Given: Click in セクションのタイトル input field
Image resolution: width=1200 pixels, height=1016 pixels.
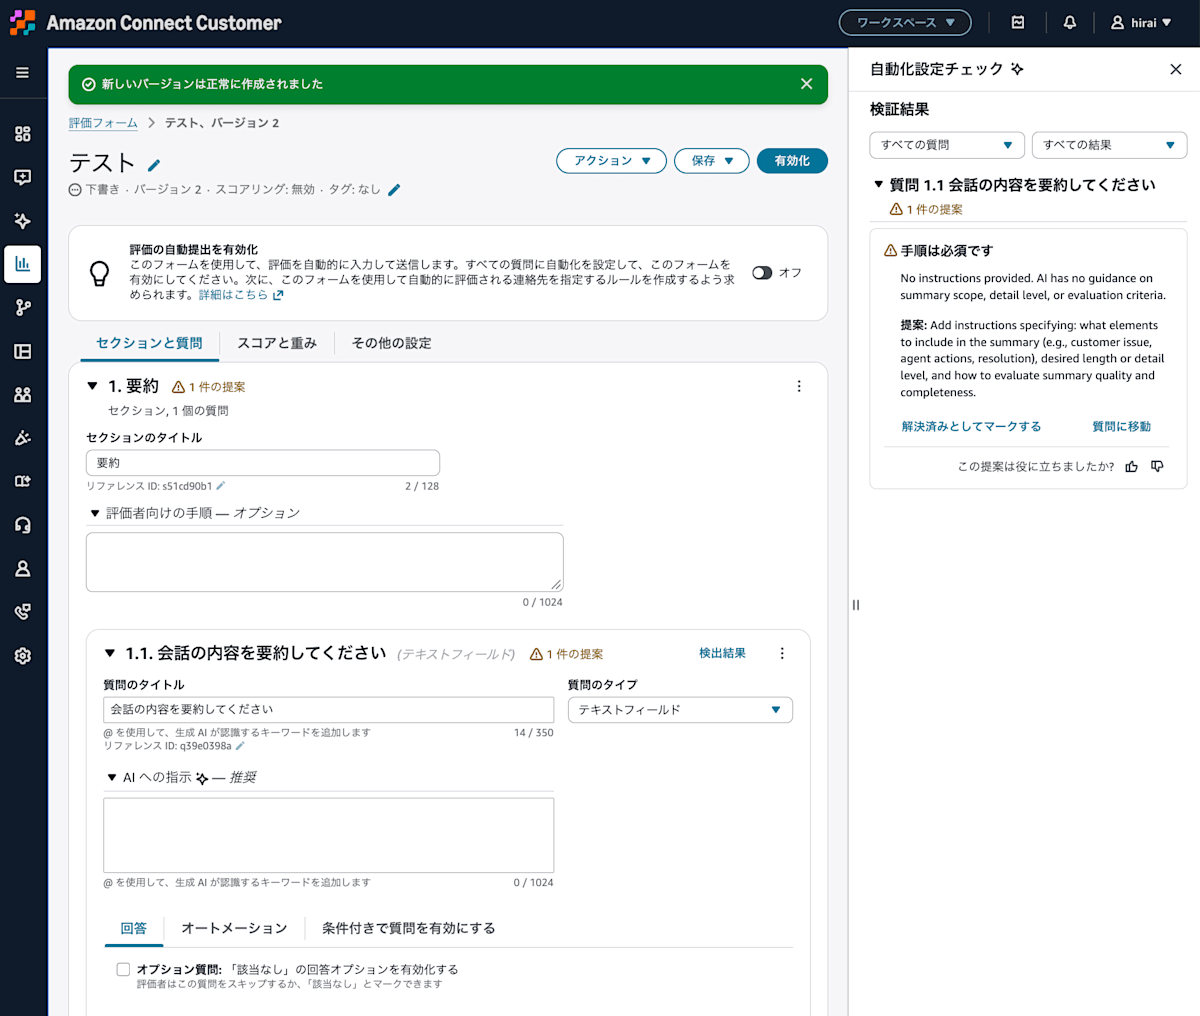Looking at the screenshot, I should tap(263, 463).
